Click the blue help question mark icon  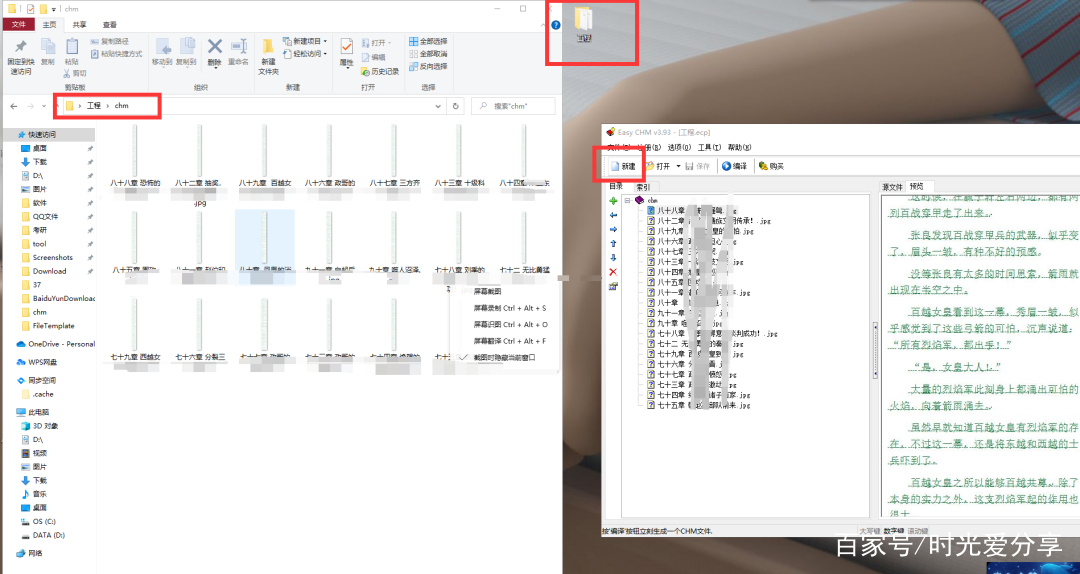click(x=556, y=25)
